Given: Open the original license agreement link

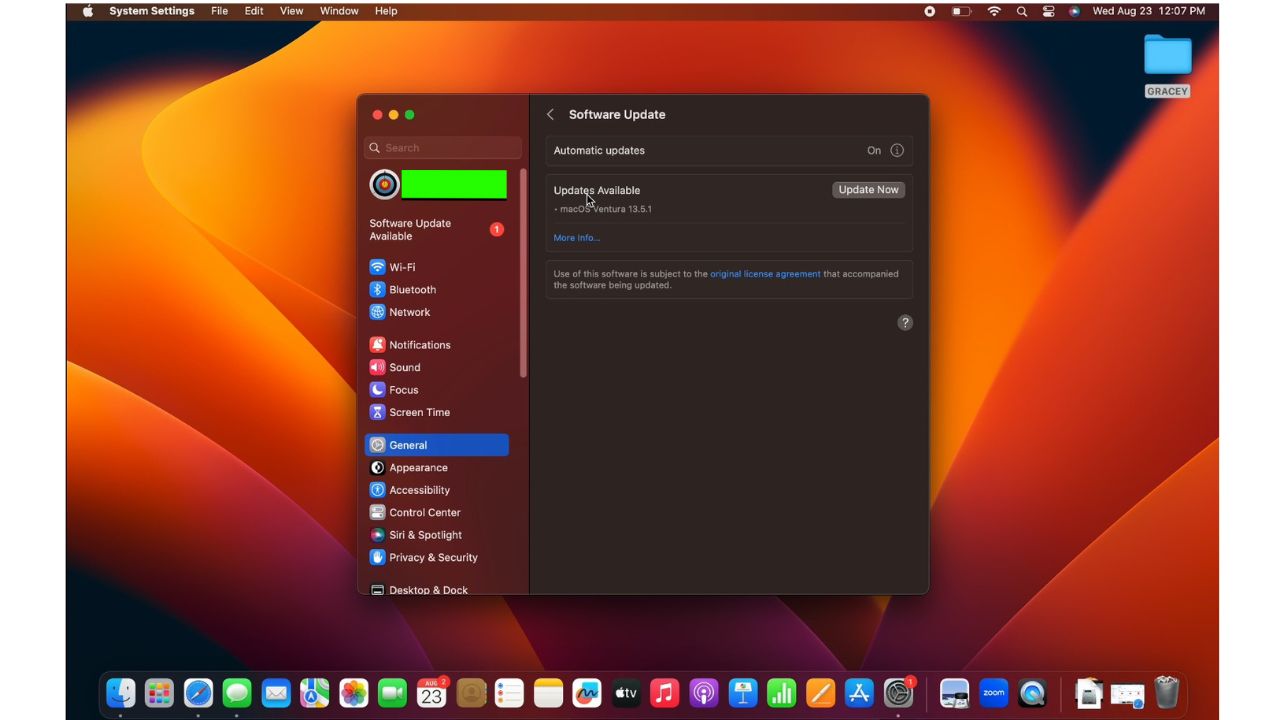Looking at the screenshot, I should [765, 274].
